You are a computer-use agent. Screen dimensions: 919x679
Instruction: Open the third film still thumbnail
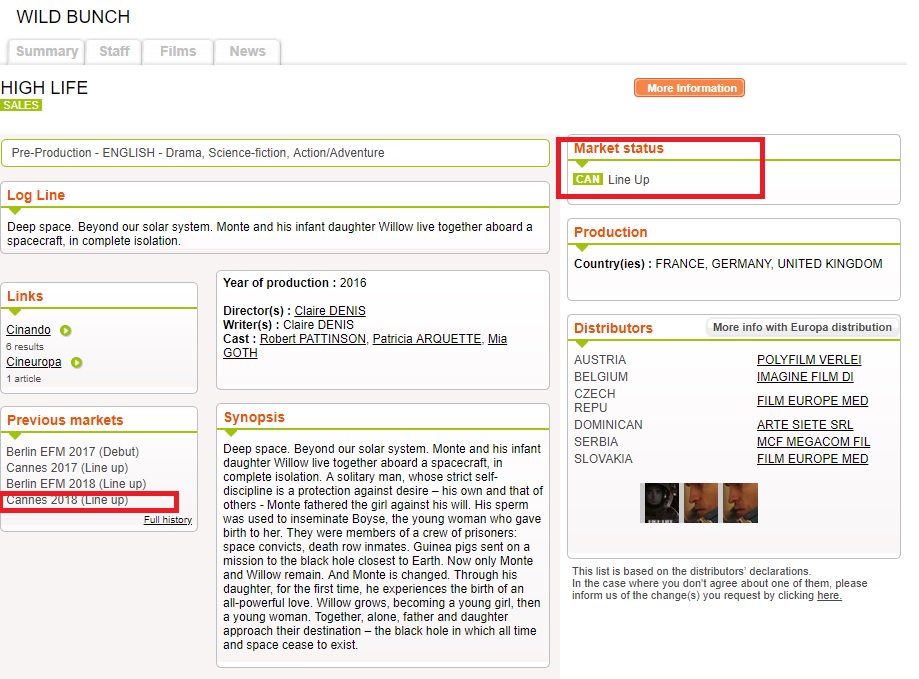click(740, 503)
